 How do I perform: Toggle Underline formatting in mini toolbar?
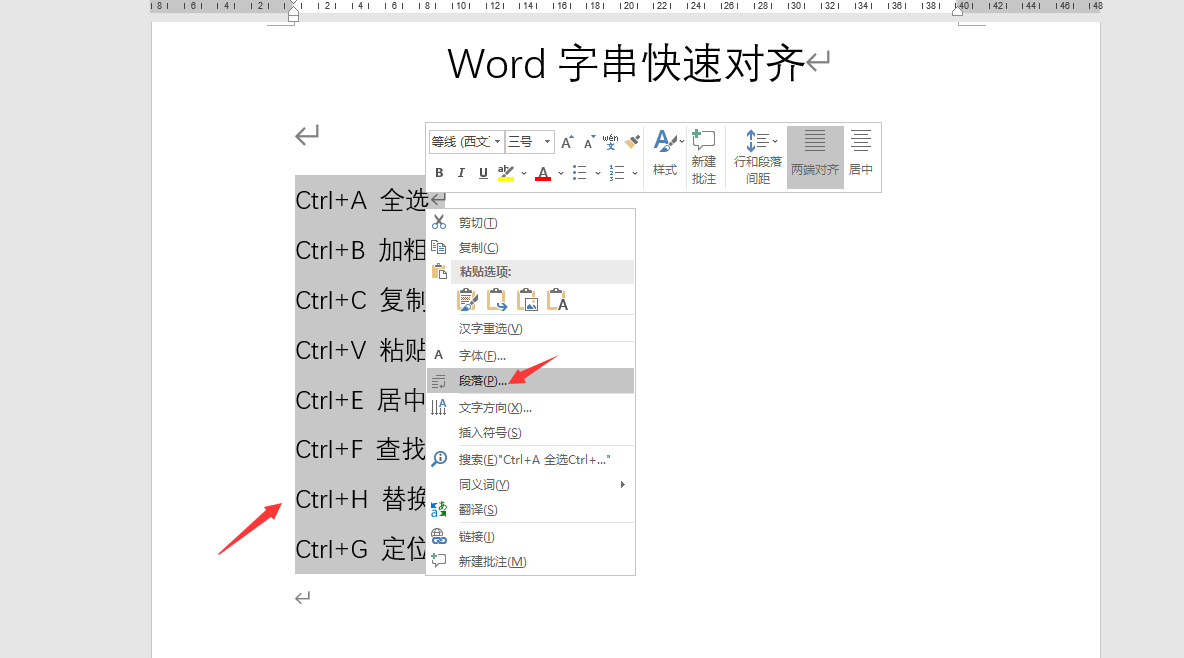pos(483,173)
